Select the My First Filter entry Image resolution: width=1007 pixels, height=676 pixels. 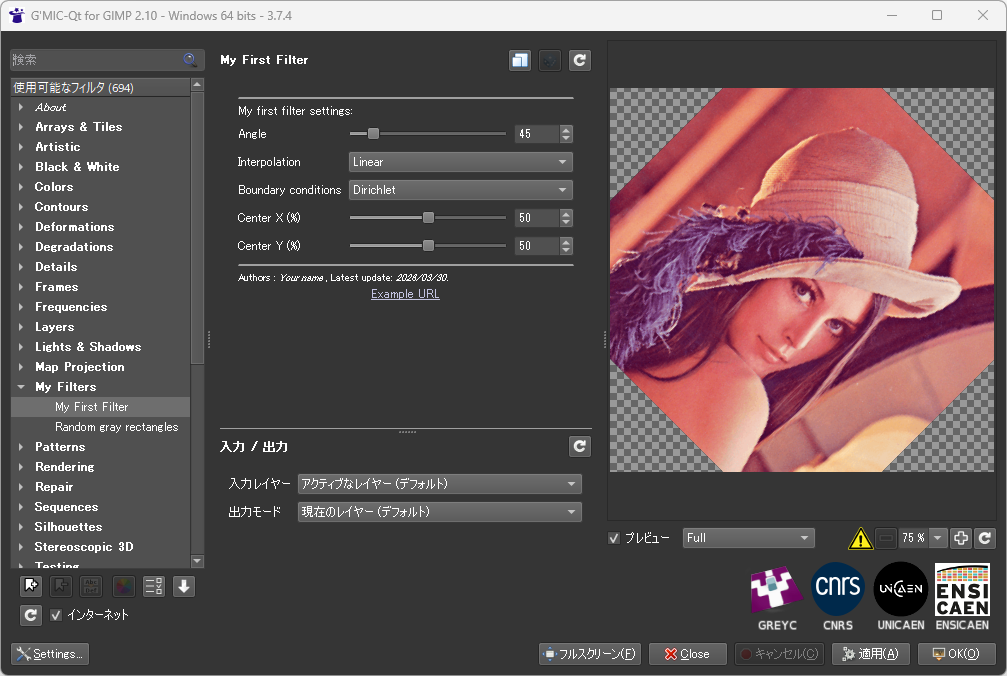(101, 407)
